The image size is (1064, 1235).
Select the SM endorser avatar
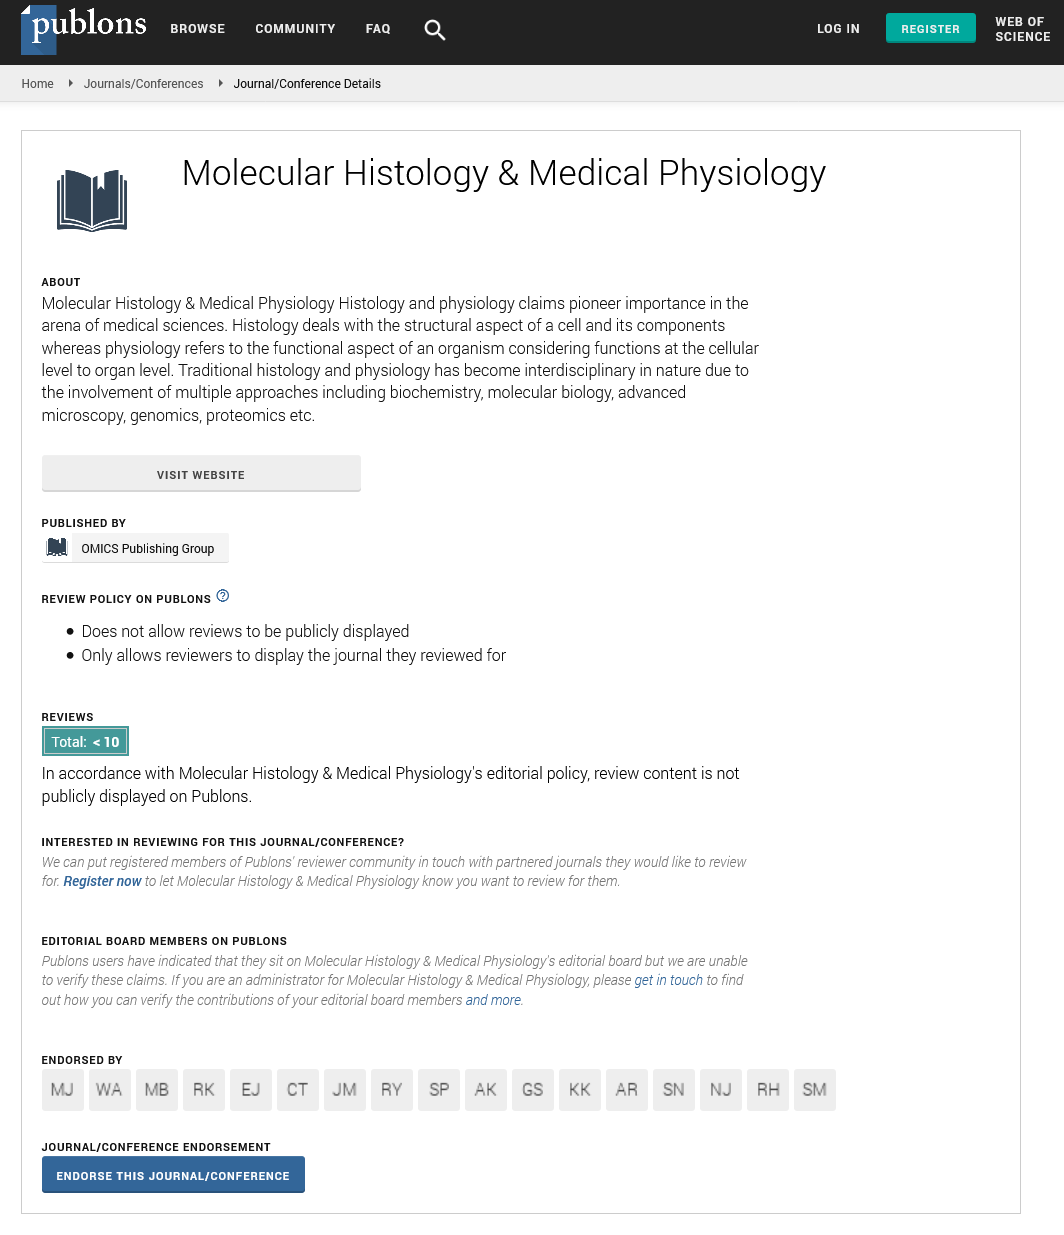(815, 1090)
